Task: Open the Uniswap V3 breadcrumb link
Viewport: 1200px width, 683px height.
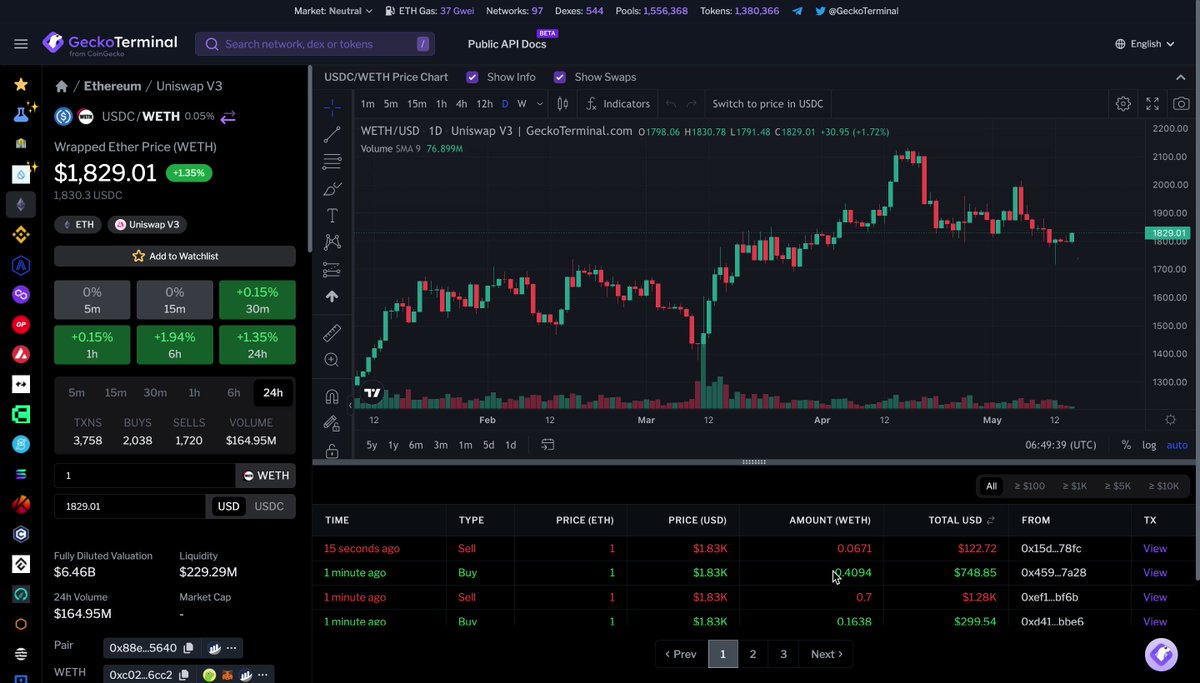Action: tap(191, 87)
